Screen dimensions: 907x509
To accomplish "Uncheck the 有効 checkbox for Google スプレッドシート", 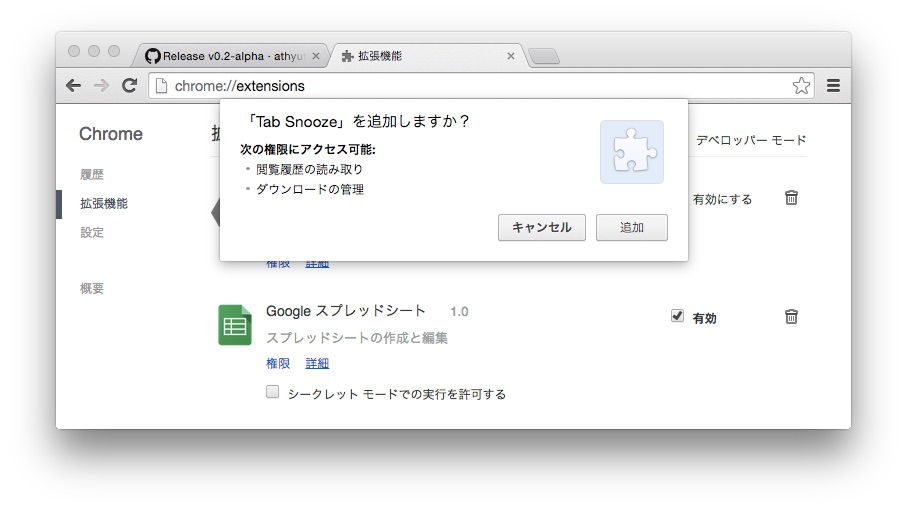I will pyautogui.click(x=677, y=316).
